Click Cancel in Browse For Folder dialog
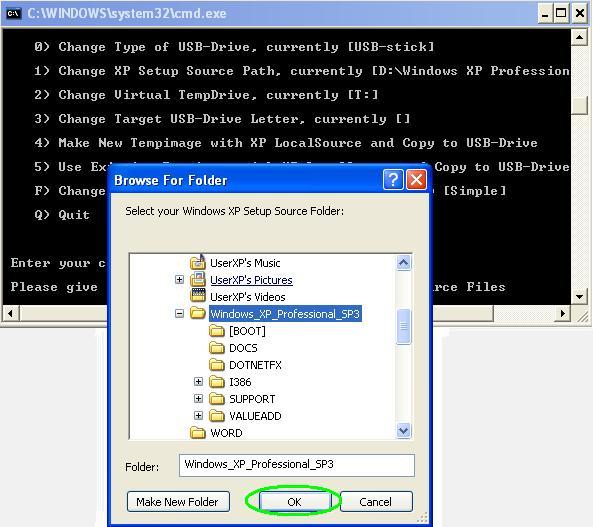 [376, 502]
